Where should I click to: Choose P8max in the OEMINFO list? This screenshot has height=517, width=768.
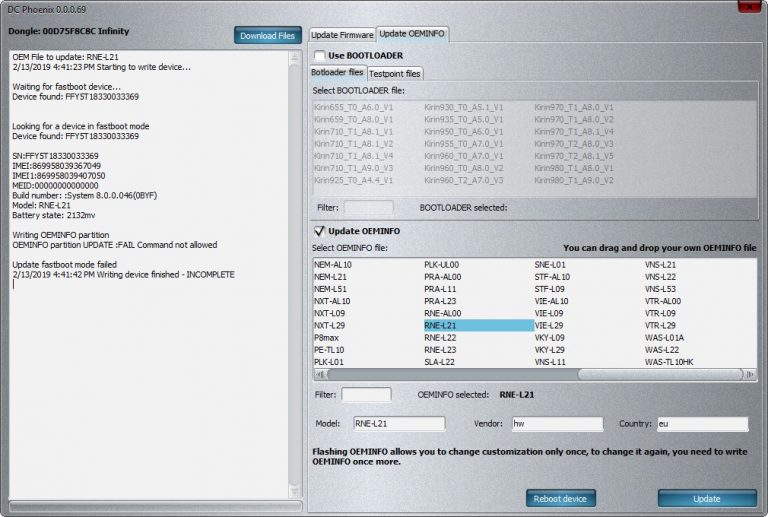point(326,338)
